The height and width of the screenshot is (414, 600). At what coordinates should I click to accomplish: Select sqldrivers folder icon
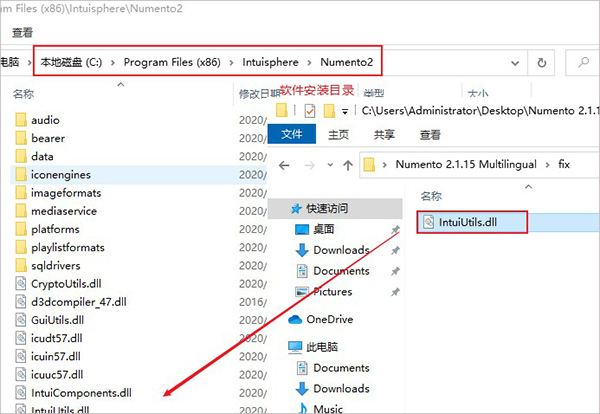tap(21, 265)
